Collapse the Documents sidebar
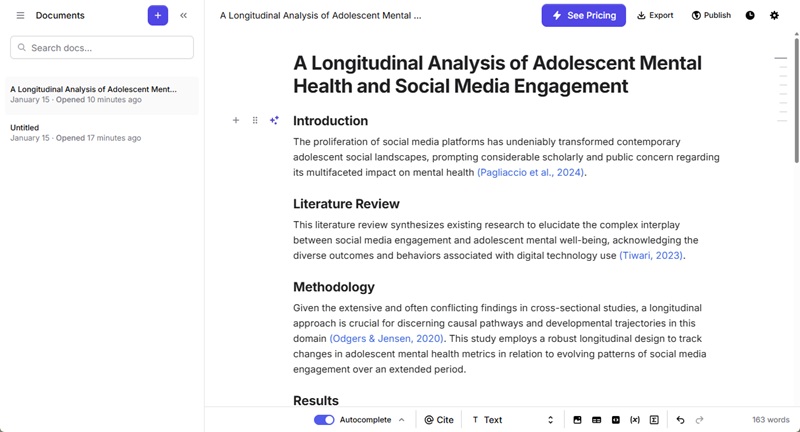Image resolution: width=800 pixels, height=432 pixels. click(184, 16)
